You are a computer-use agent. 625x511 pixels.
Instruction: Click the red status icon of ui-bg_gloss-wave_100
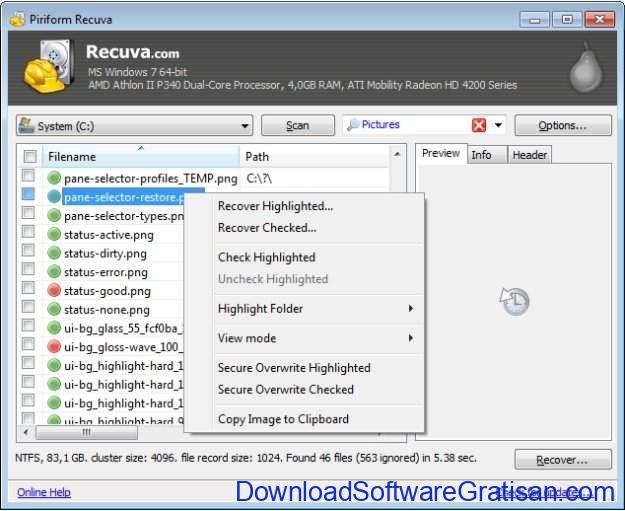coord(54,346)
